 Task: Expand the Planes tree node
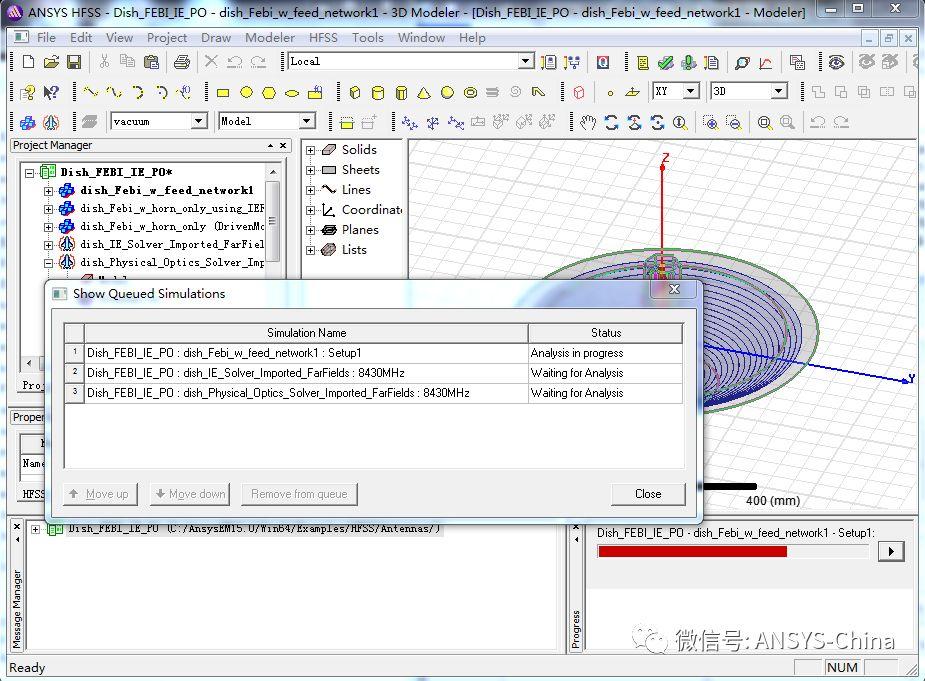pos(310,231)
